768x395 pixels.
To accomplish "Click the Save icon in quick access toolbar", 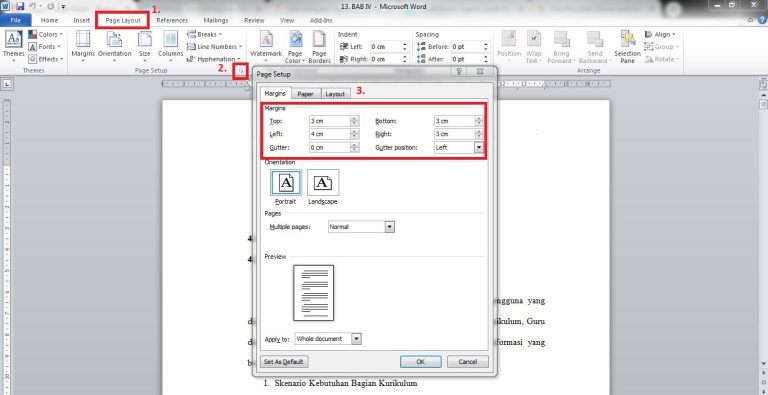I will coord(20,7).
